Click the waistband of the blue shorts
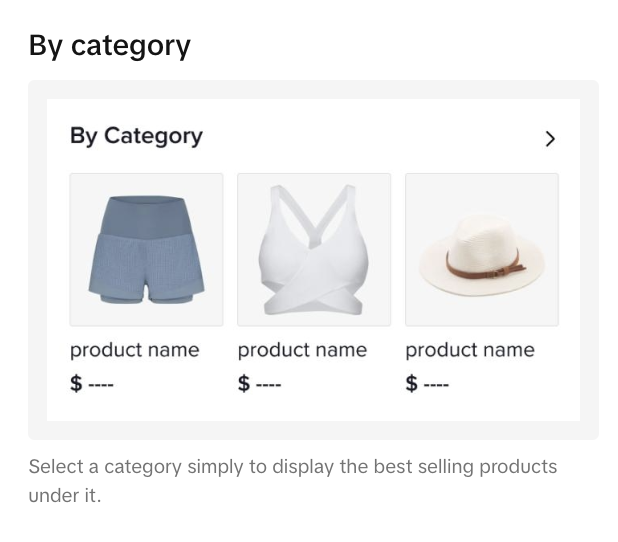This screenshot has width=618, height=542. pos(146,204)
